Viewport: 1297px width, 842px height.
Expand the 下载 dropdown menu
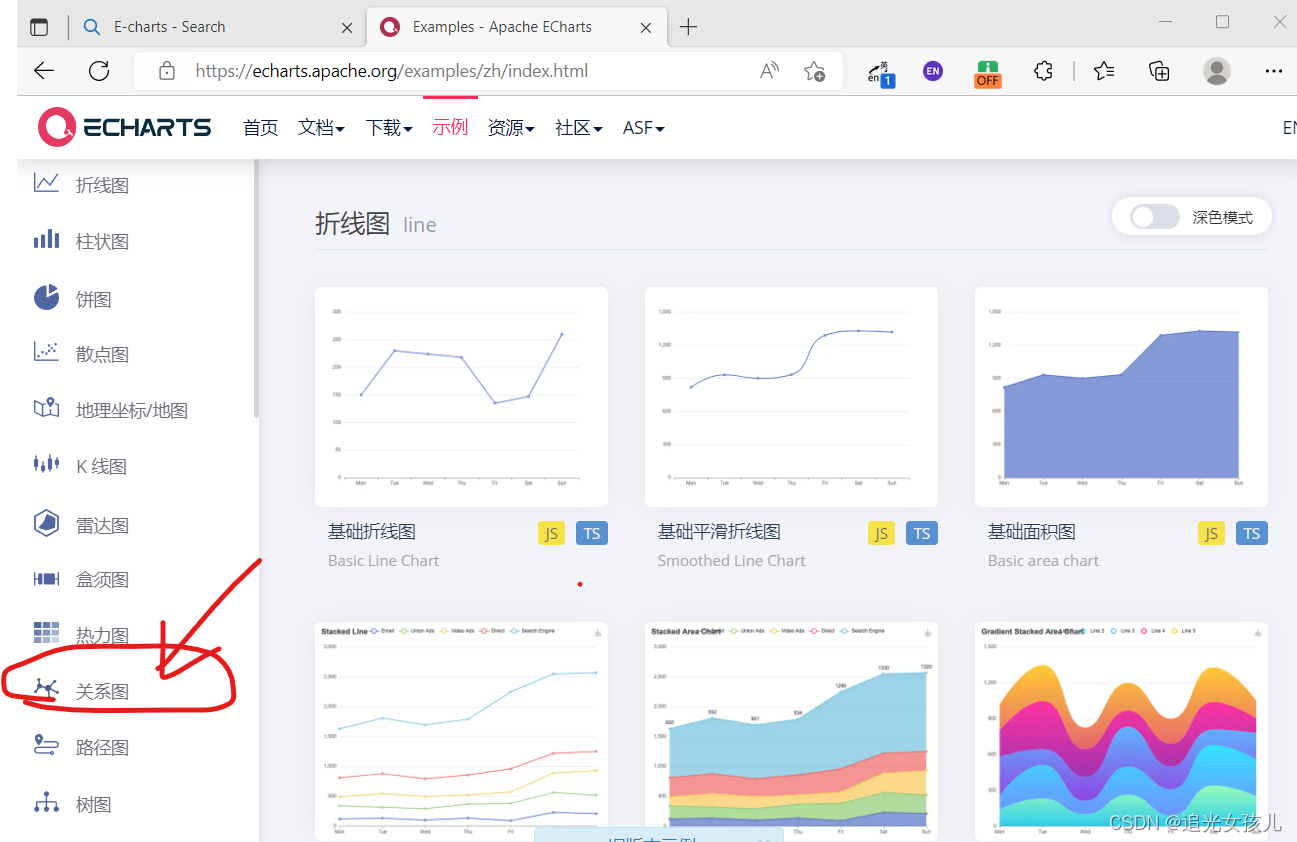coord(389,128)
